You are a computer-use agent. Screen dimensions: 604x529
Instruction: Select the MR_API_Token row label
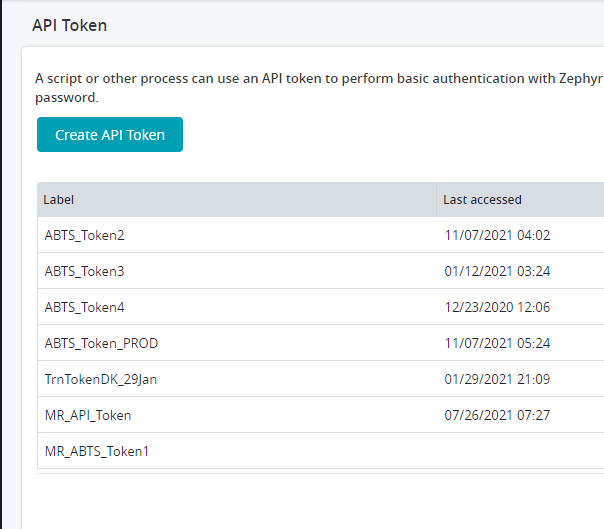[88, 416]
